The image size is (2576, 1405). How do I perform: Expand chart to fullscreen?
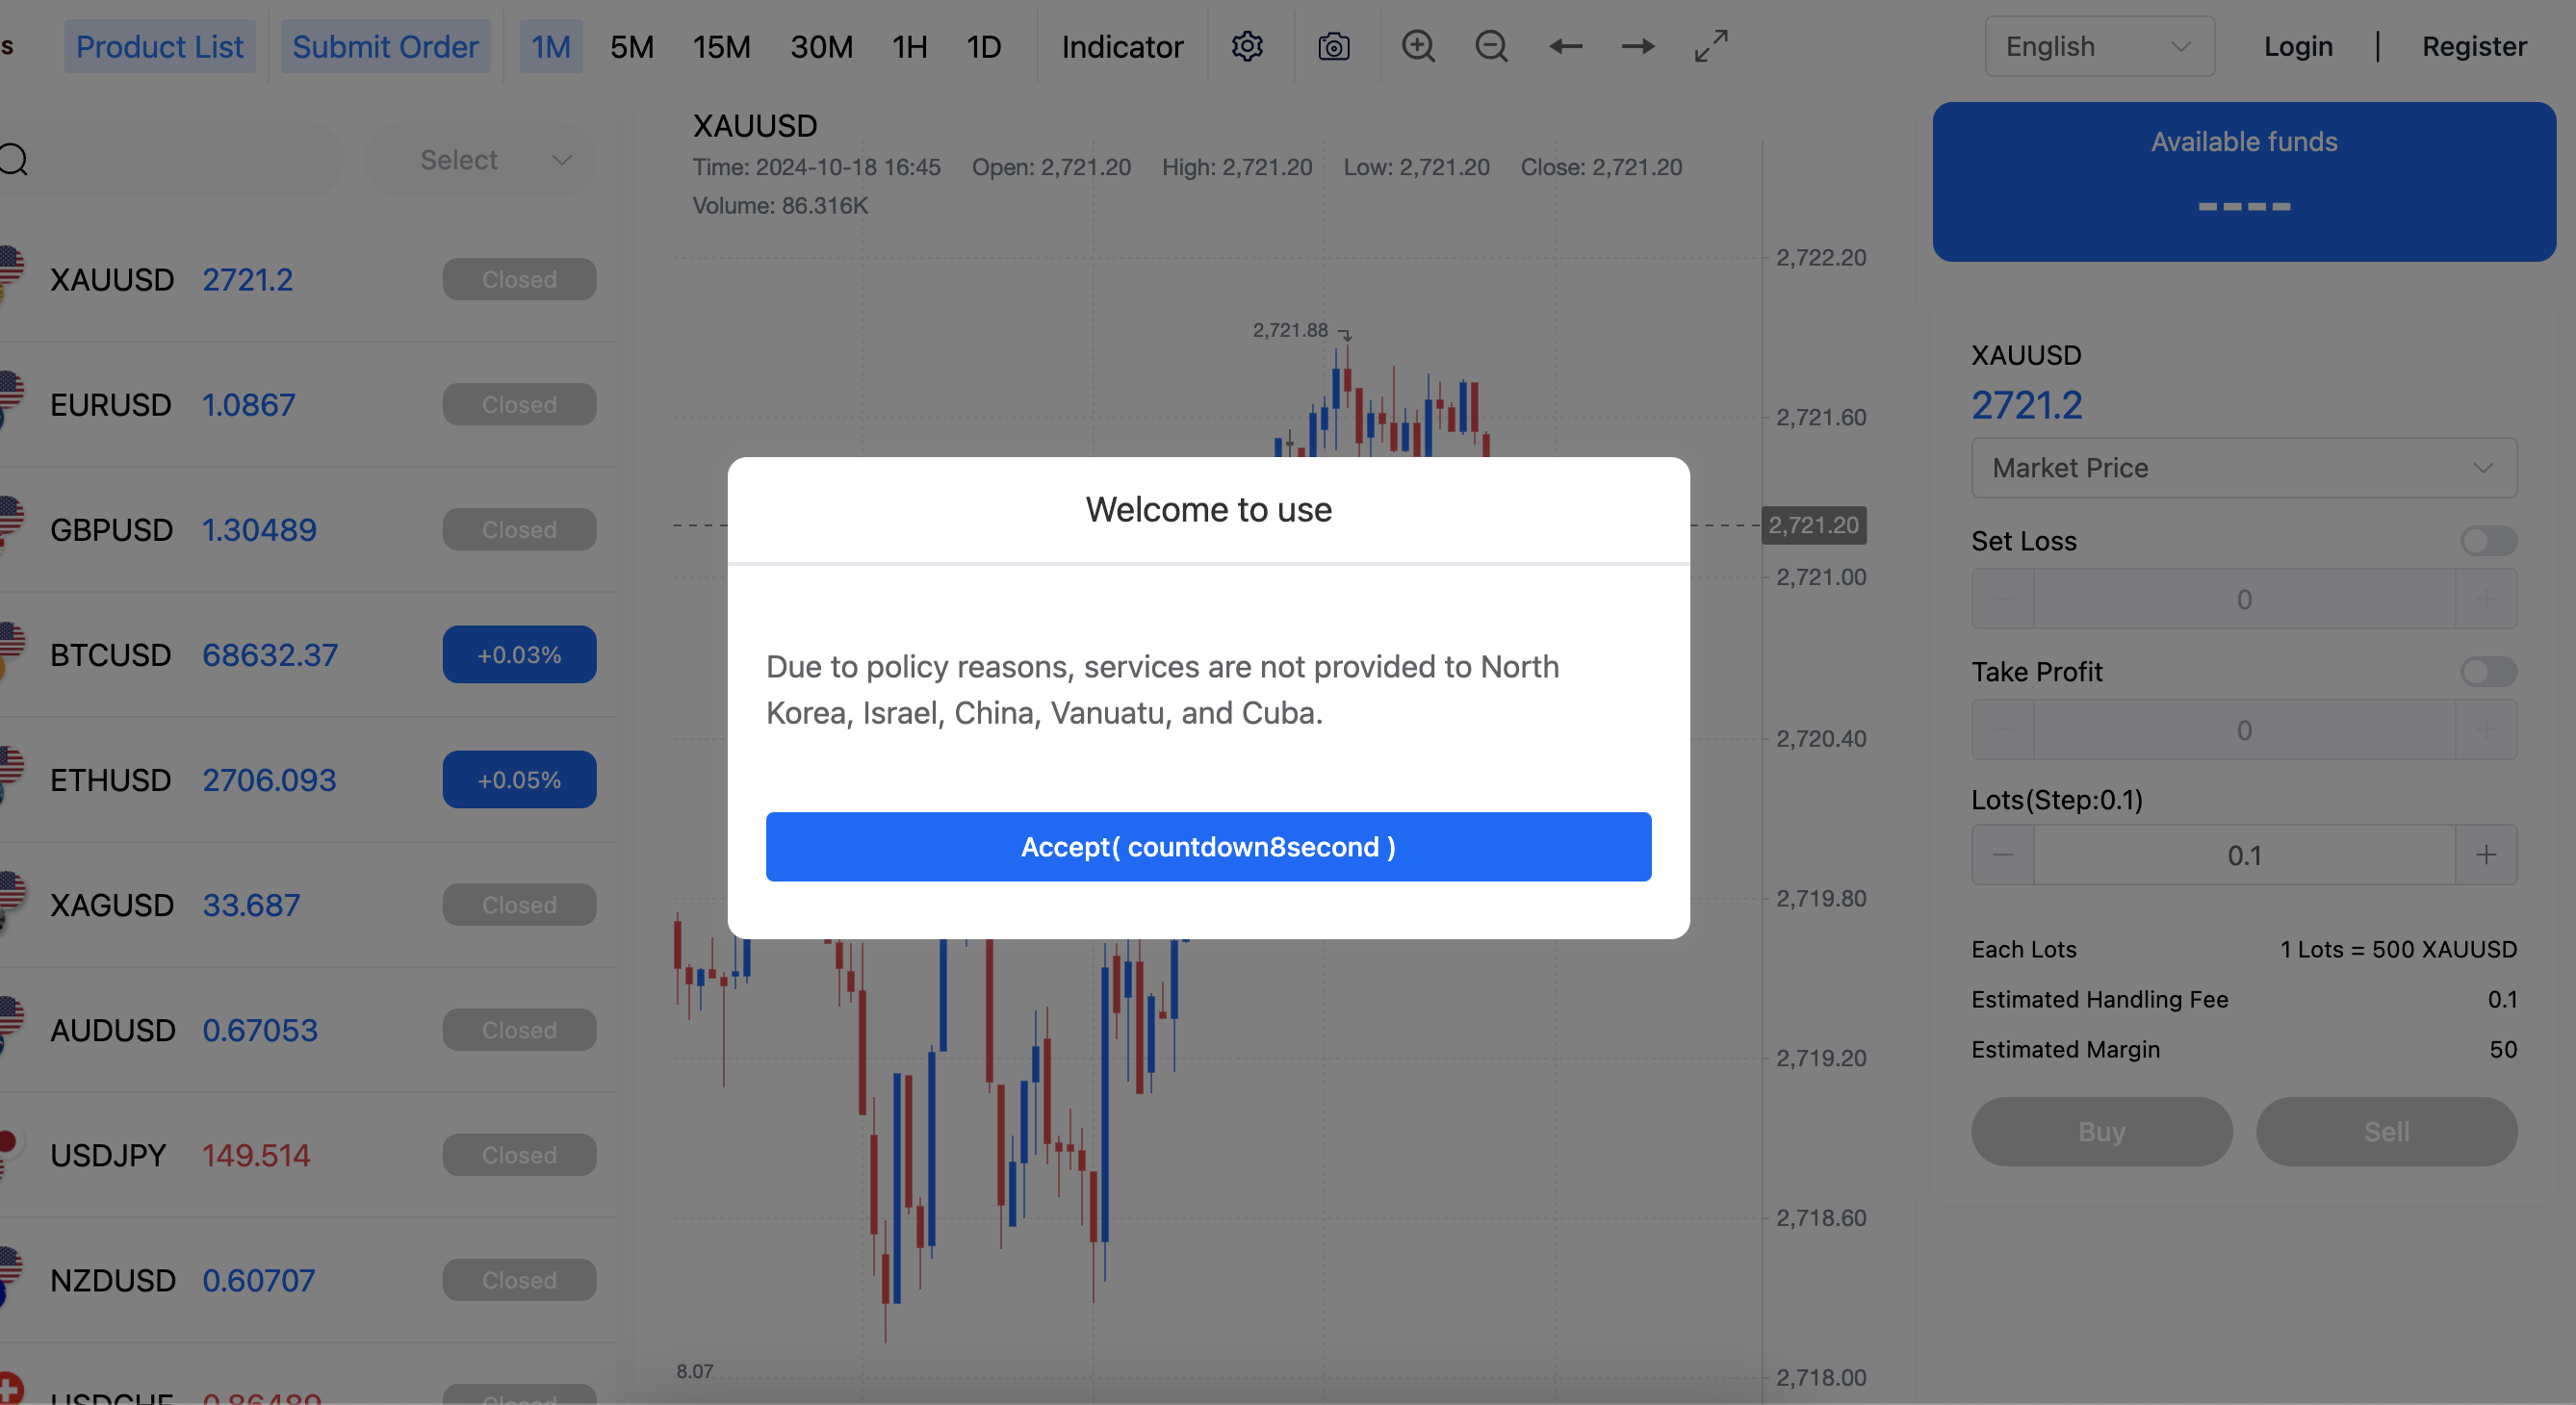point(1711,46)
